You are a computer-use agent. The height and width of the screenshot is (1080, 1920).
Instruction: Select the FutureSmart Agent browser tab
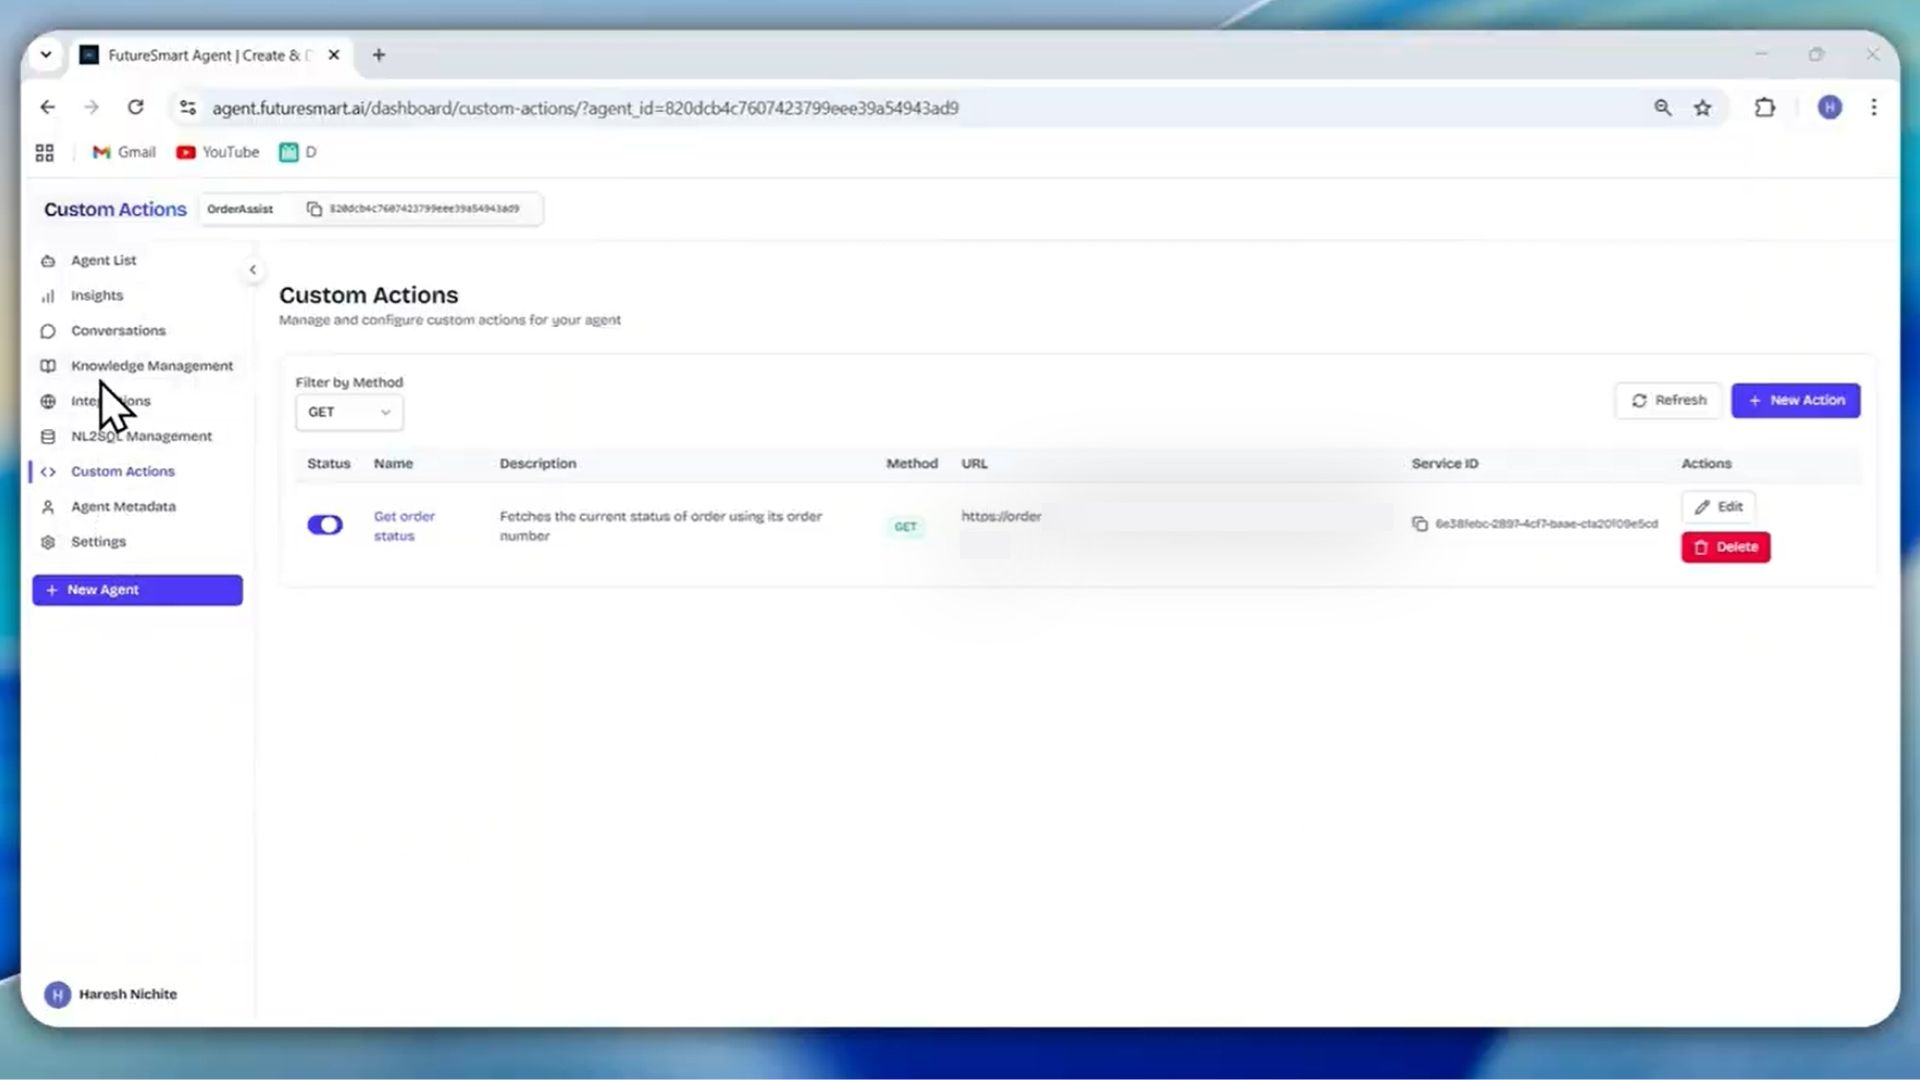(210, 55)
